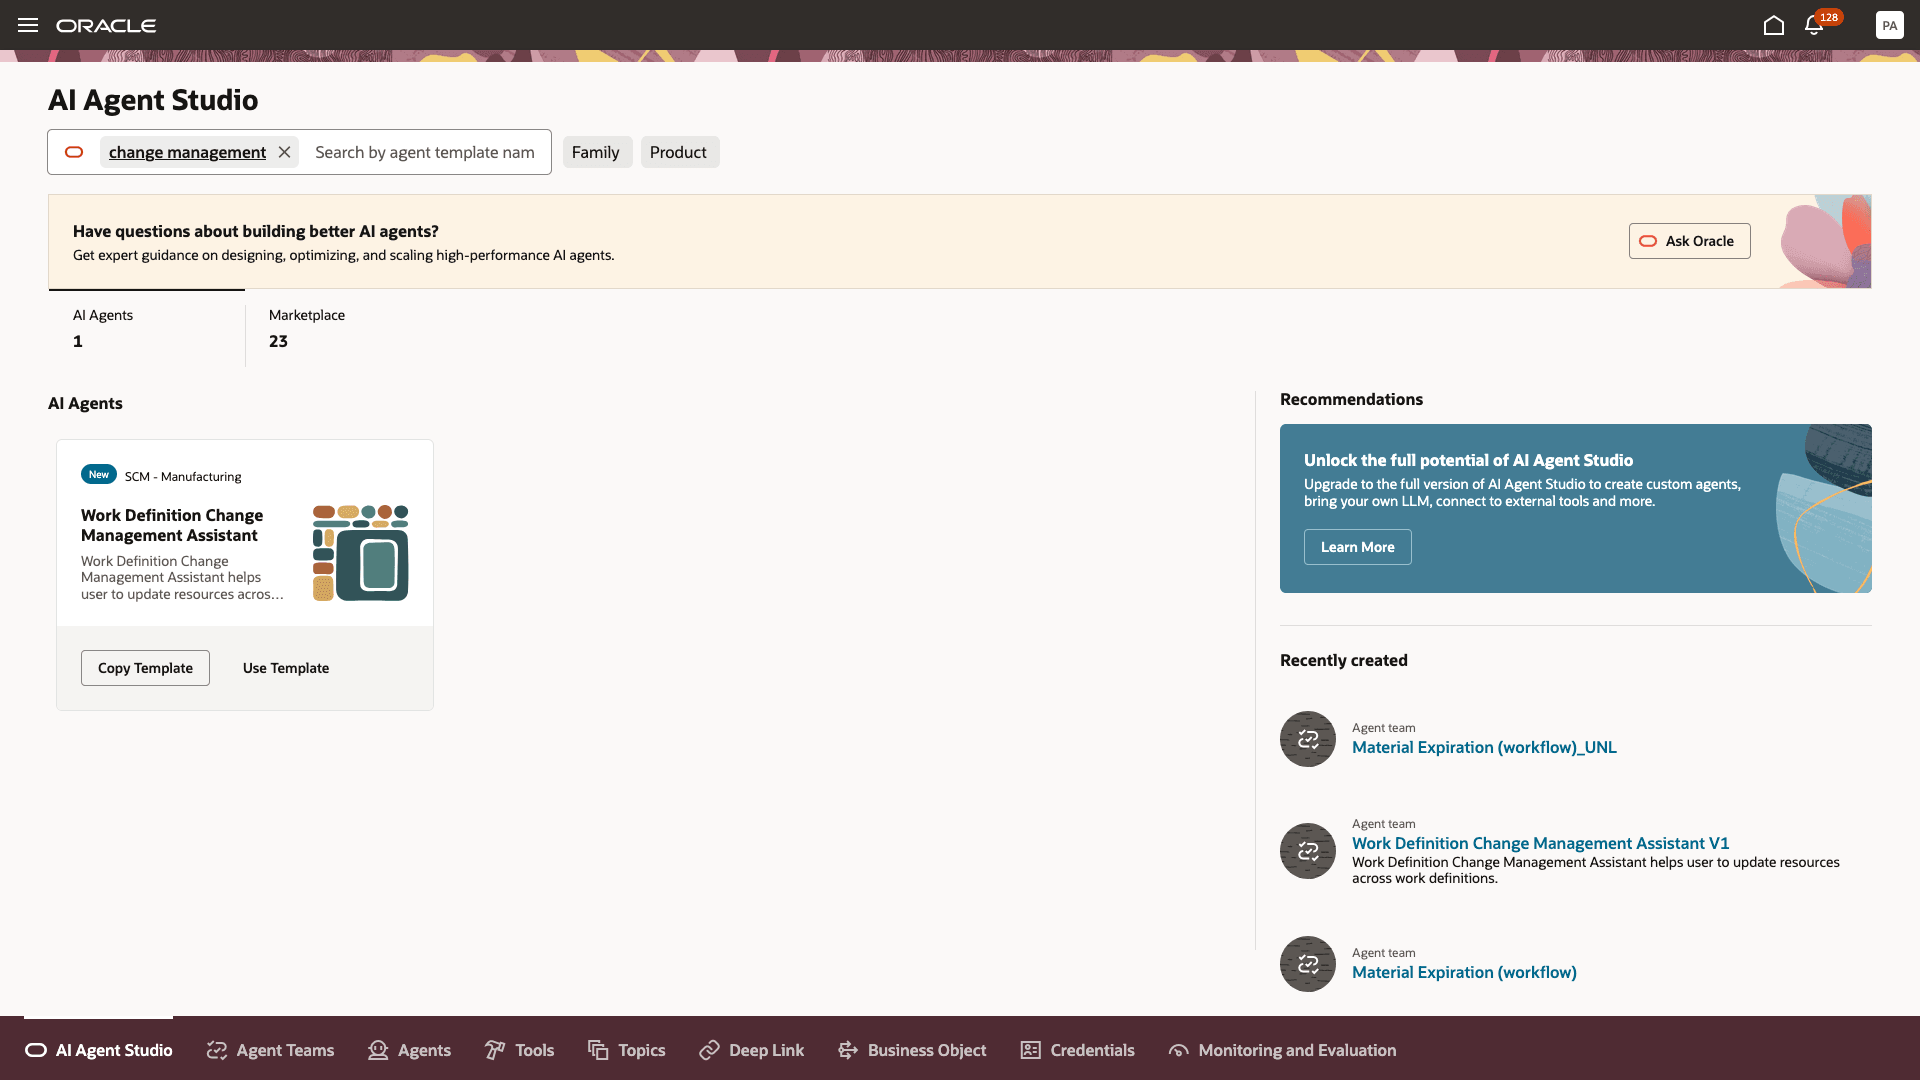Open the hamburger navigation menu
The height and width of the screenshot is (1080, 1920).
click(x=28, y=25)
